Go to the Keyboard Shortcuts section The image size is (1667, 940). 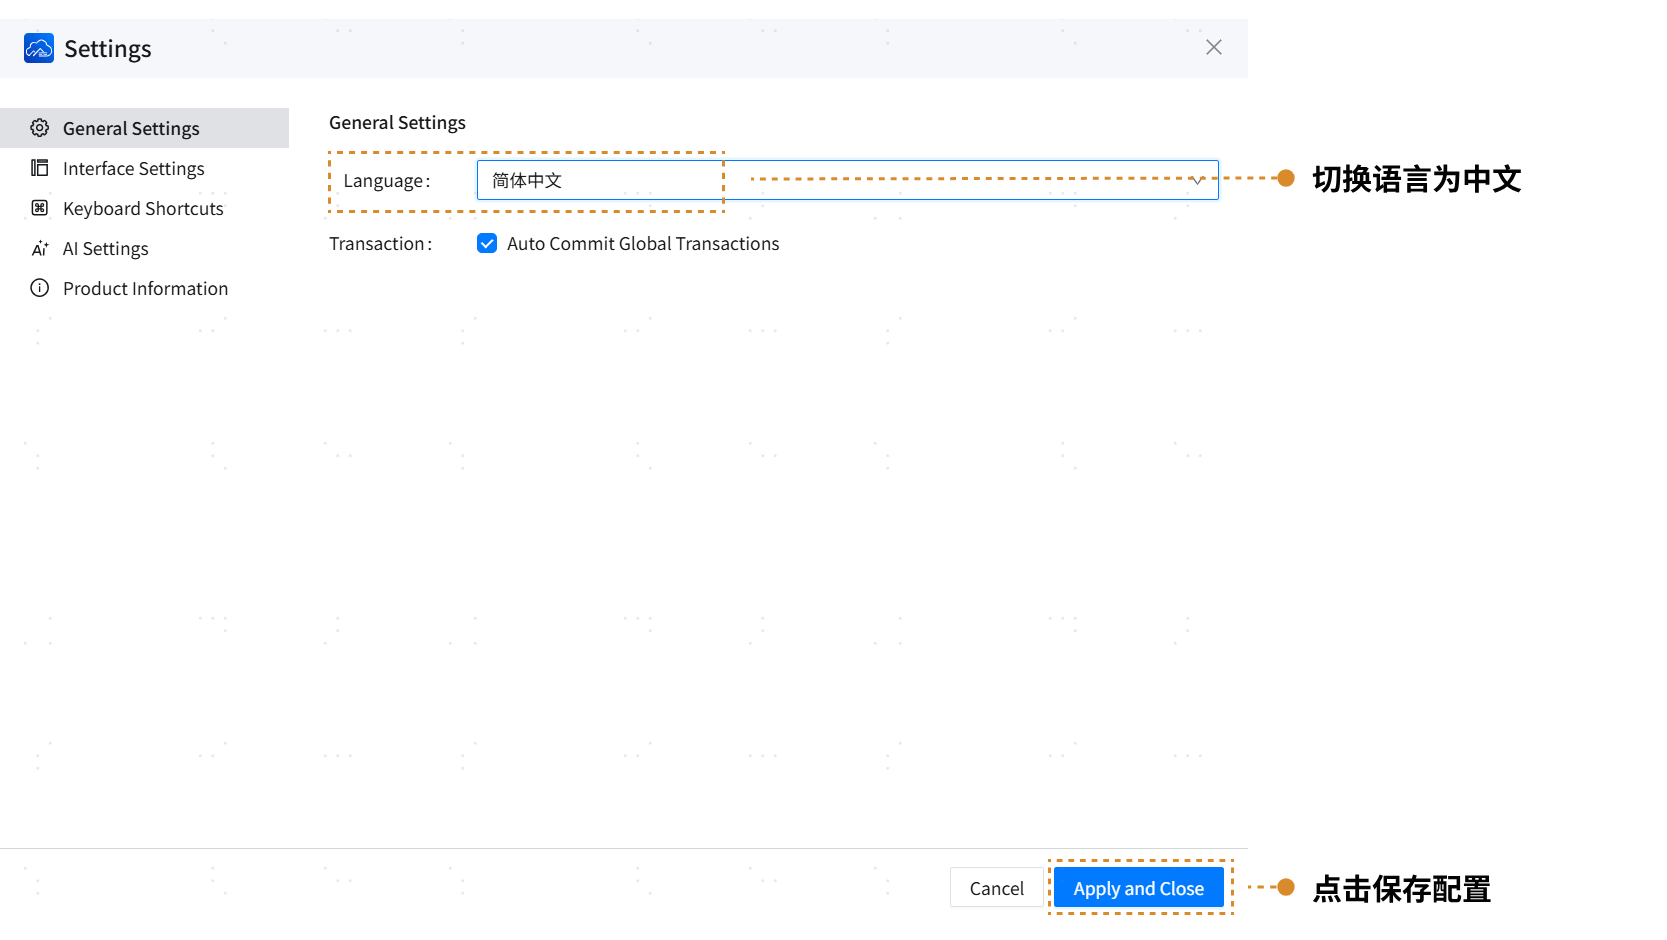click(x=143, y=208)
